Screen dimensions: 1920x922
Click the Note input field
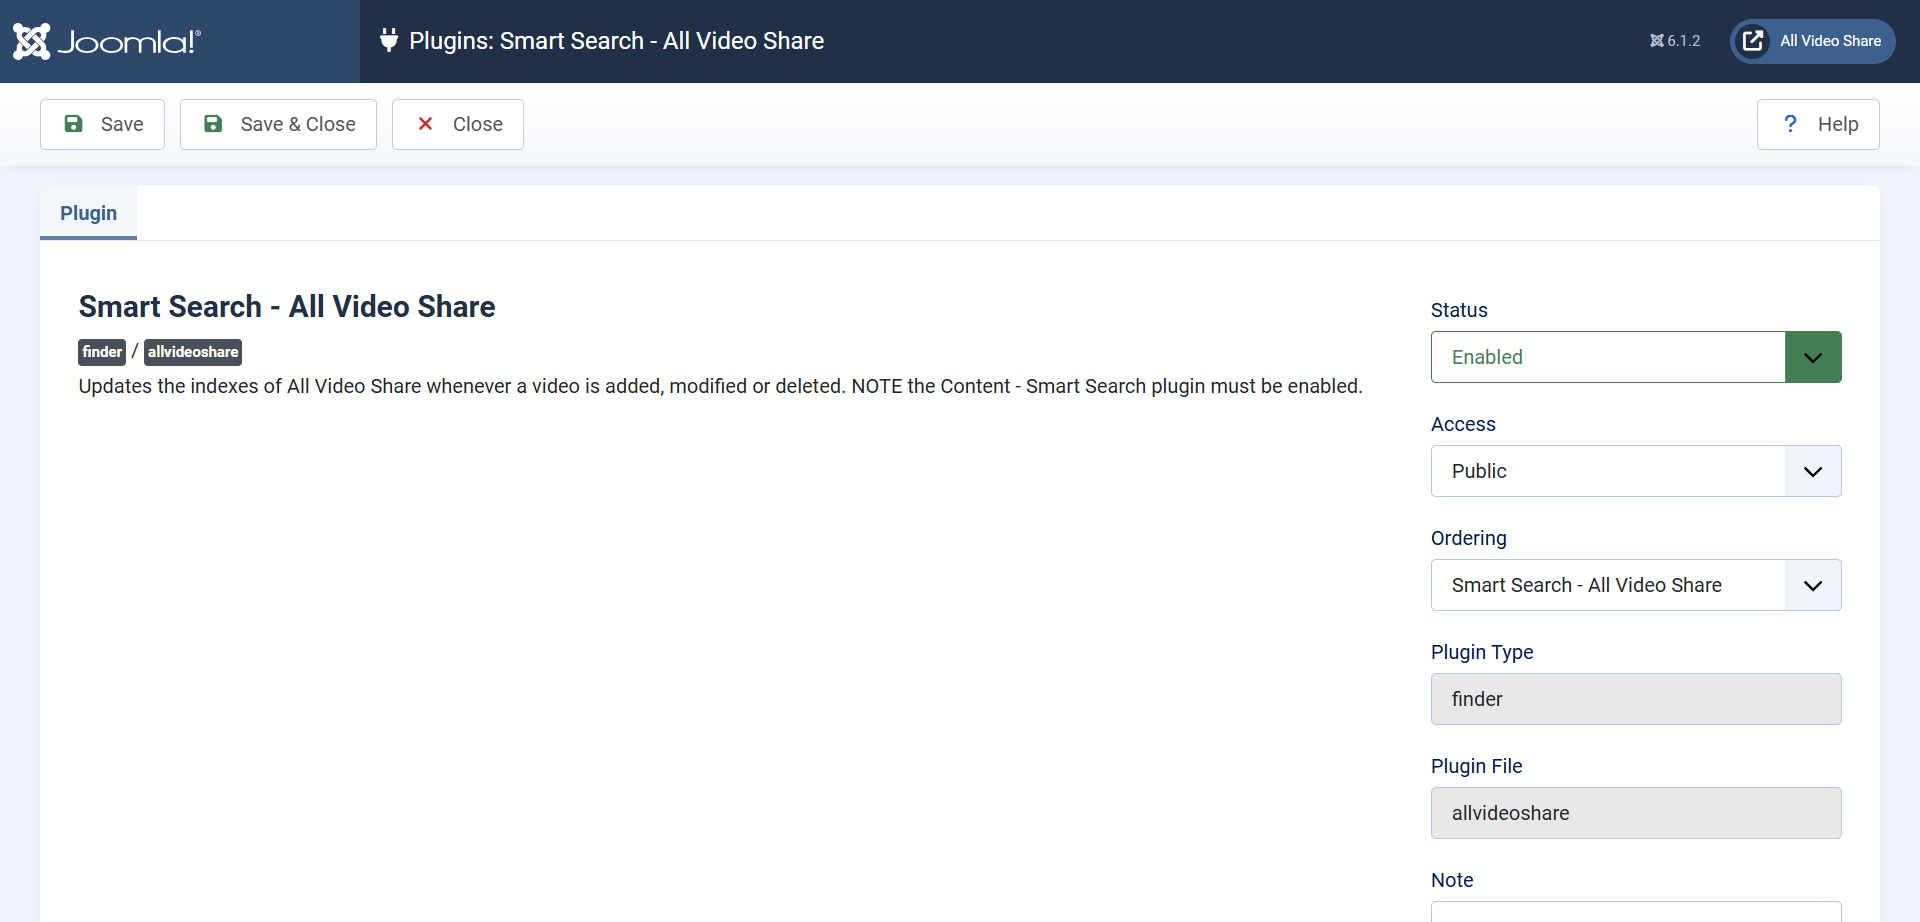coord(1636,912)
